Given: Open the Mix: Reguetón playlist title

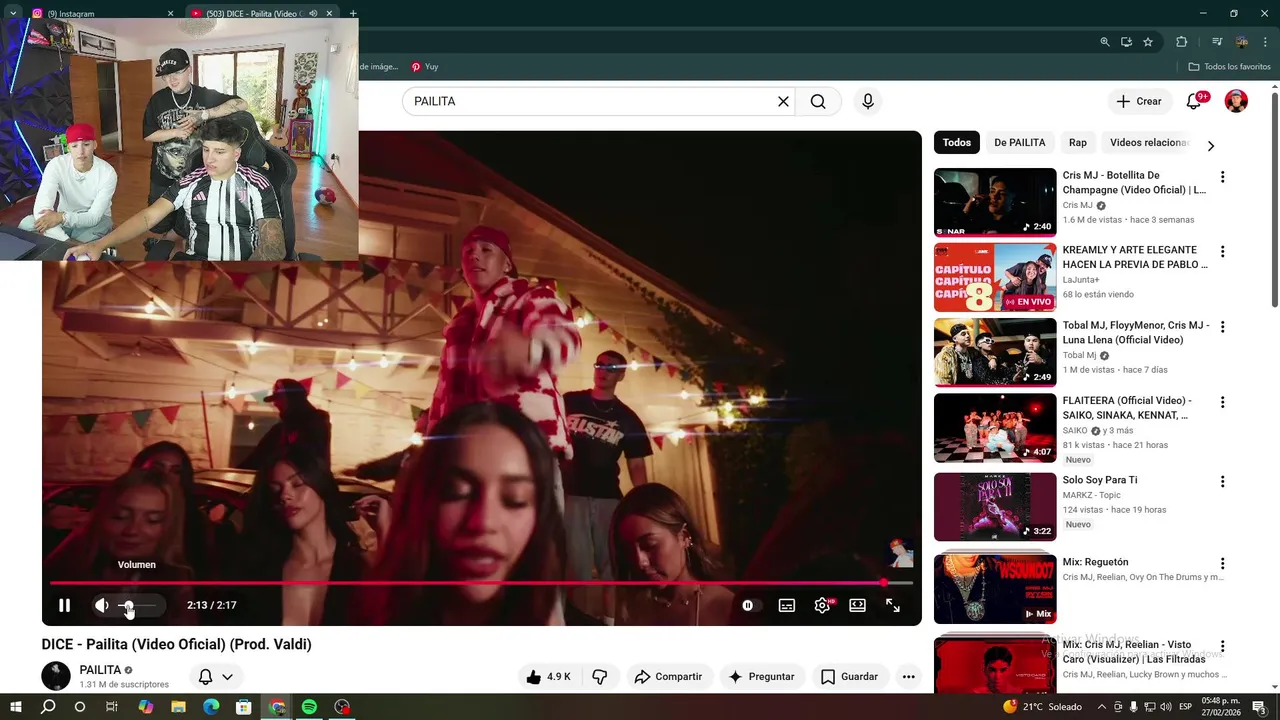Looking at the screenshot, I should 1095,562.
